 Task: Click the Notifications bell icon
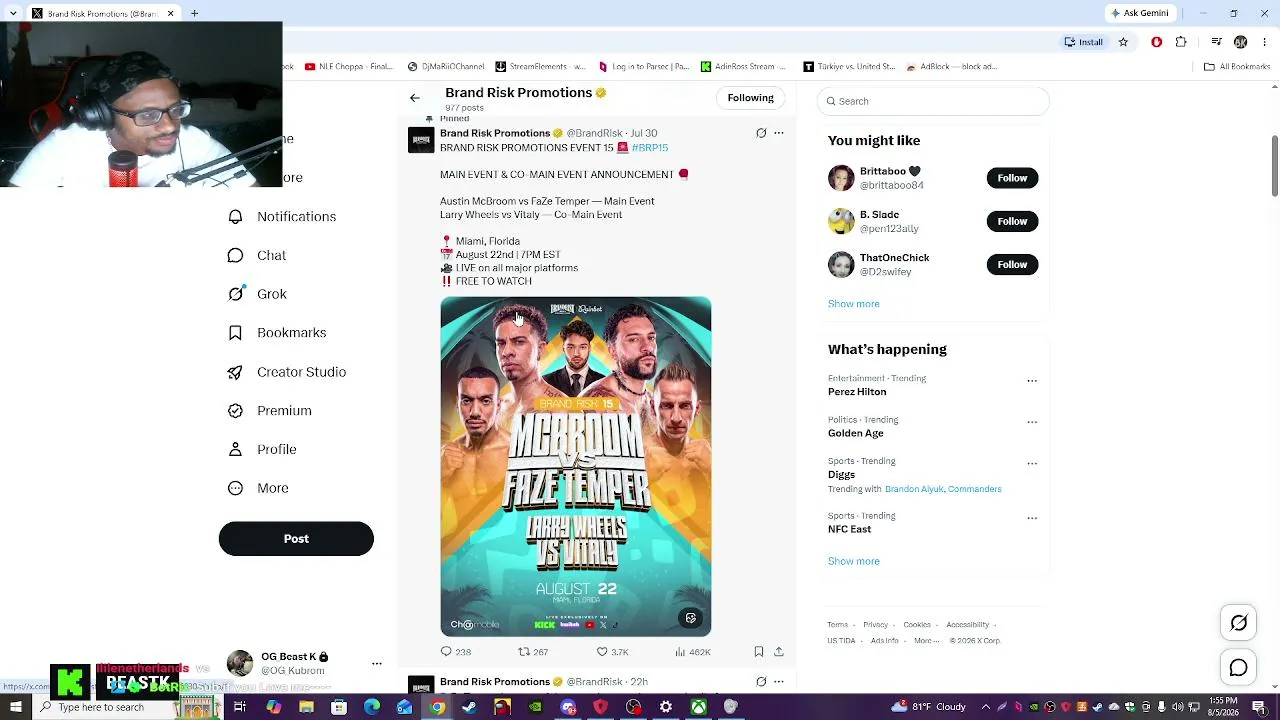click(235, 217)
